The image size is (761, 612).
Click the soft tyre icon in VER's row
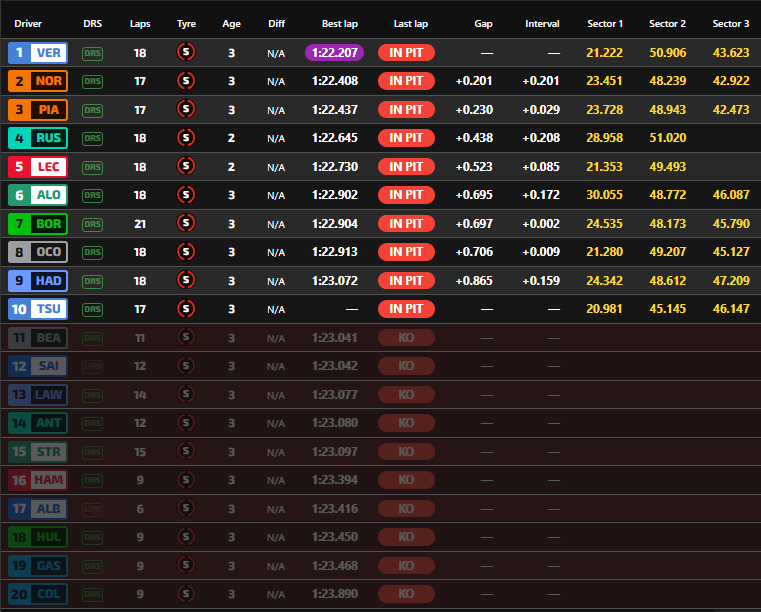(x=186, y=52)
